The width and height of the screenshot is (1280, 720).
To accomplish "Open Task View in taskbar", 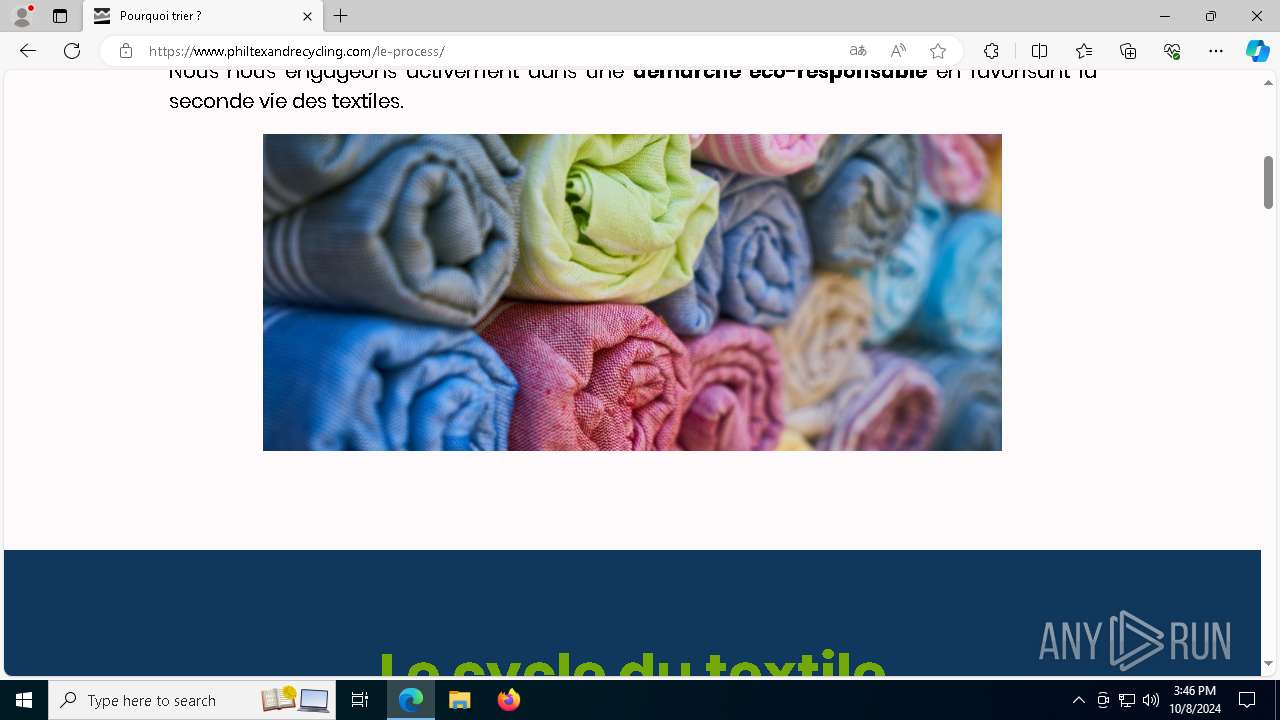I will point(360,700).
